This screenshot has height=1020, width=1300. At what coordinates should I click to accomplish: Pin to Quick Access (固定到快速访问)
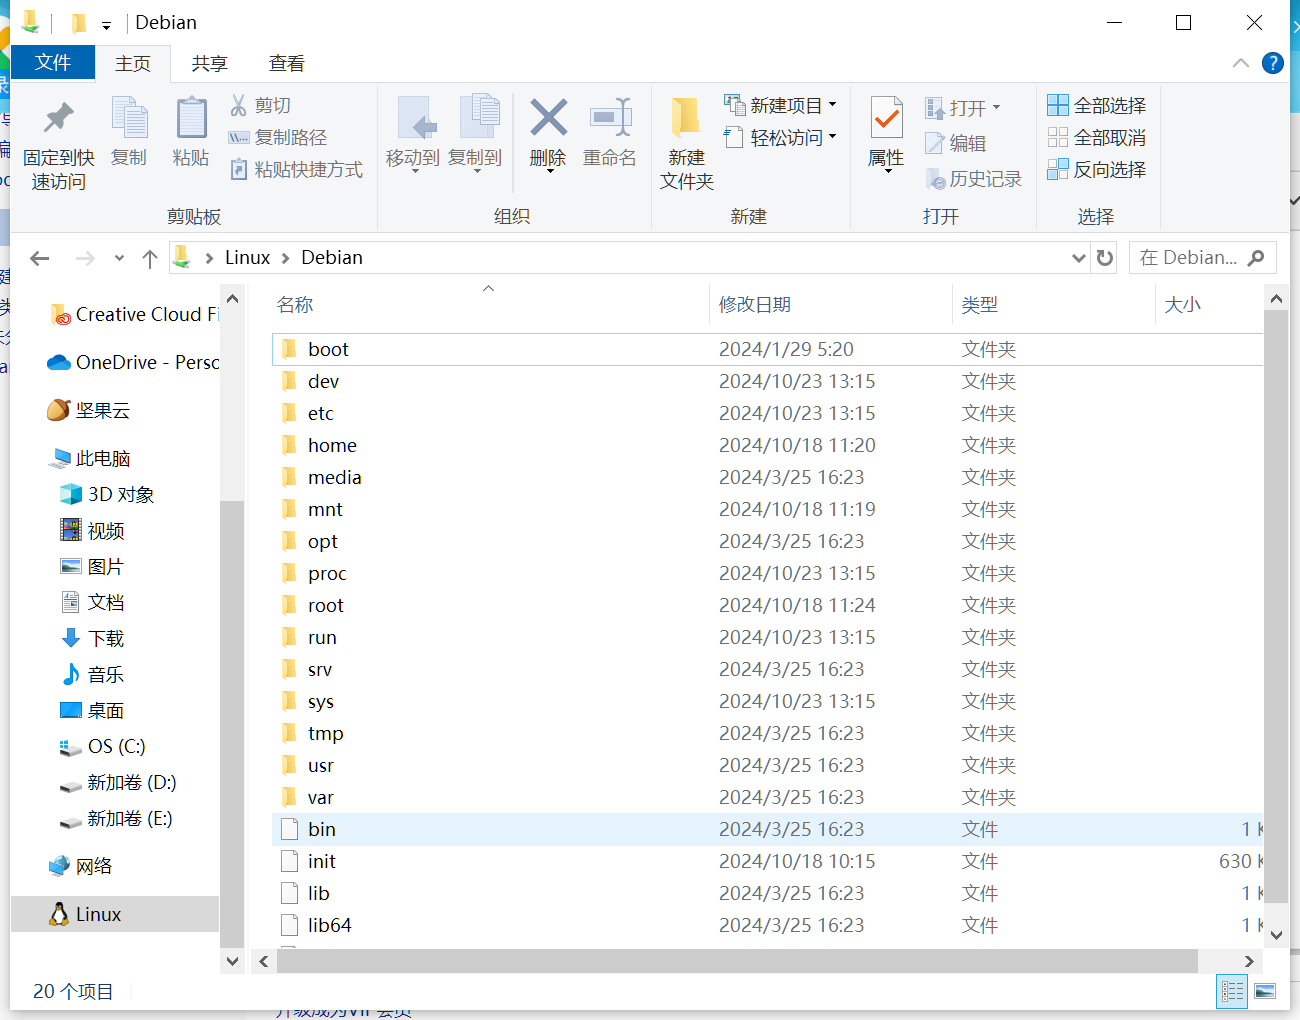tap(59, 146)
